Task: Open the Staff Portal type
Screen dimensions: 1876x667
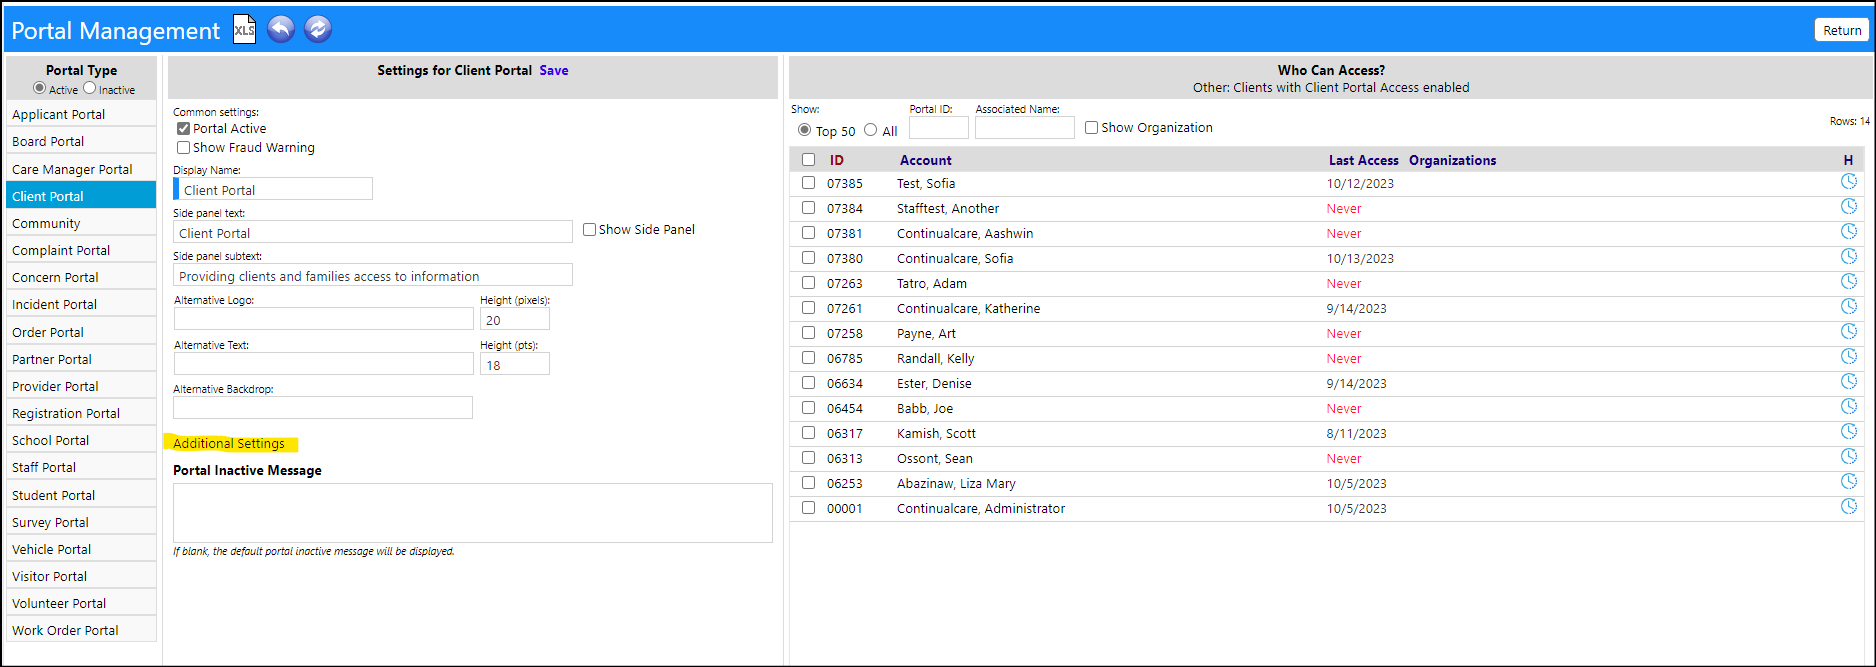Action: [81, 467]
